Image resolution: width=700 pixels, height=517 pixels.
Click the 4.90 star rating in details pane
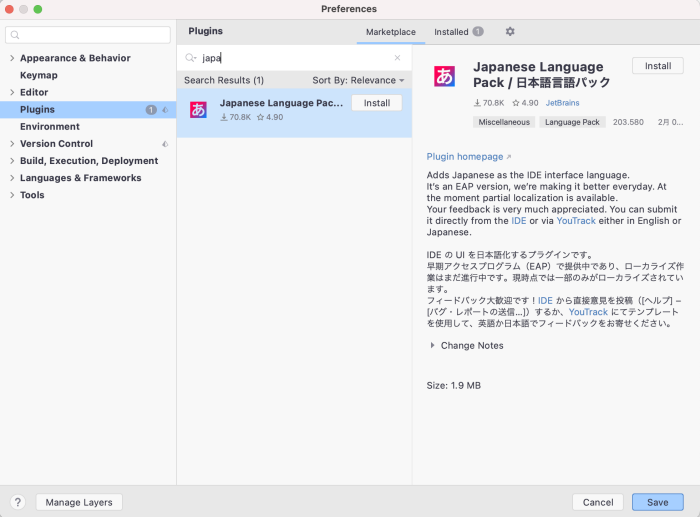[525, 103]
